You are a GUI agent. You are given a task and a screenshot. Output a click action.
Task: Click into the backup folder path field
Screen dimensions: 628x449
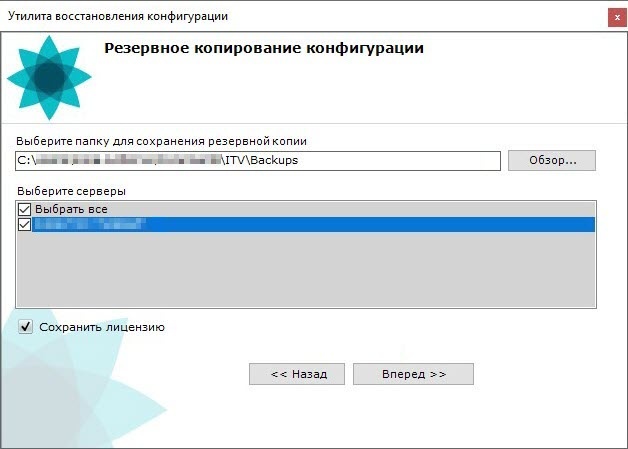400,160
